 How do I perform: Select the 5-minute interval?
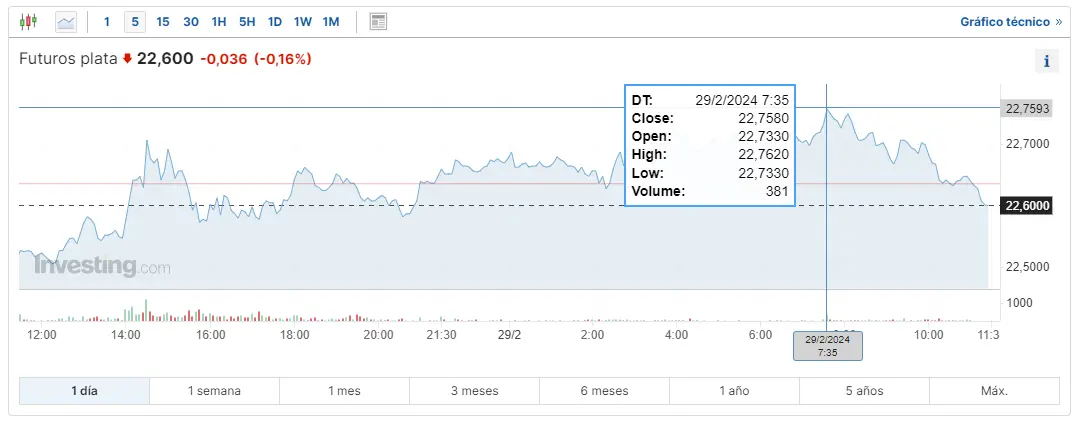pyautogui.click(x=135, y=21)
